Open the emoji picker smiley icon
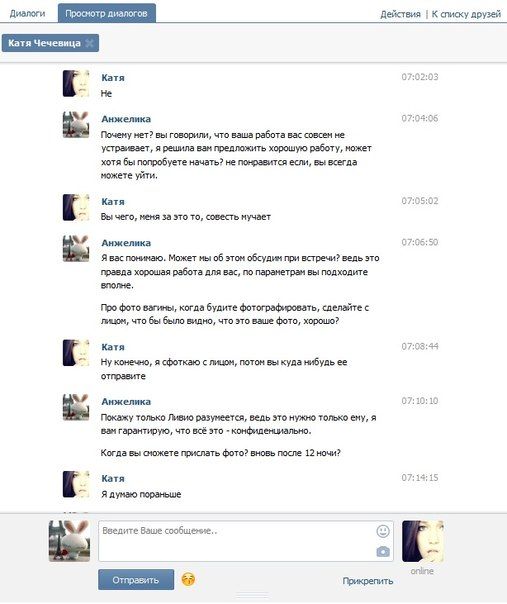This screenshot has height=604, width=507. pos(383,532)
